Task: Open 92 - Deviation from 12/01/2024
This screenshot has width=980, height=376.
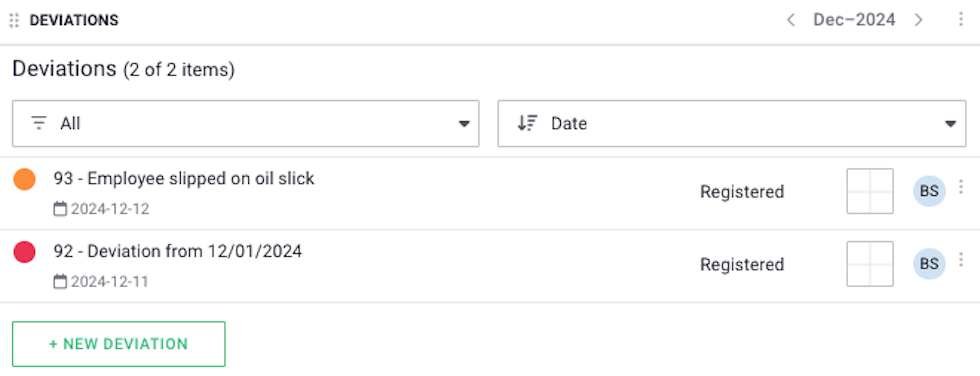Action: [x=178, y=252]
